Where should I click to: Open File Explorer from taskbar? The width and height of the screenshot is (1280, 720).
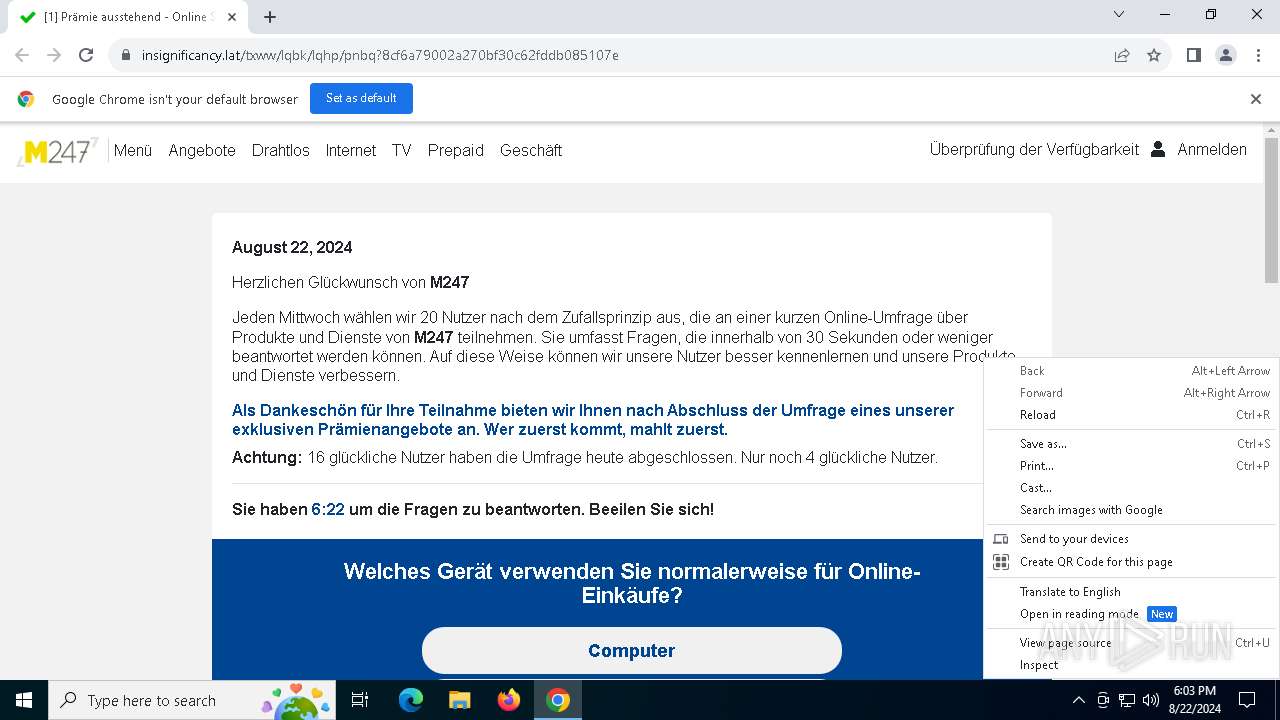coord(459,700)
